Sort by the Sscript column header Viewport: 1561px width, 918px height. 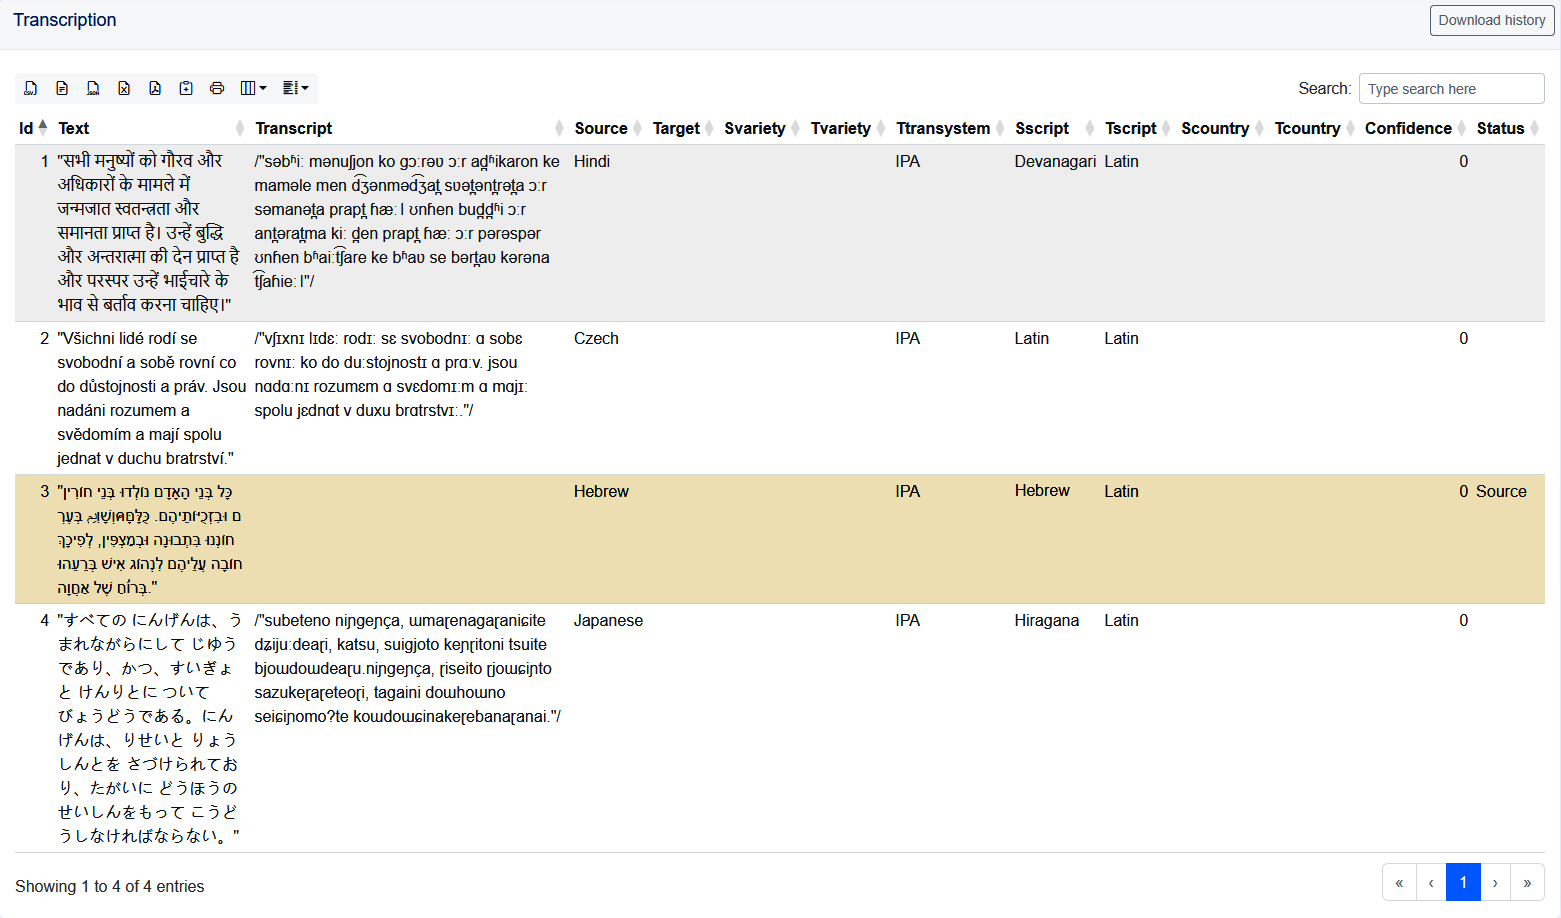point(1054,128)
